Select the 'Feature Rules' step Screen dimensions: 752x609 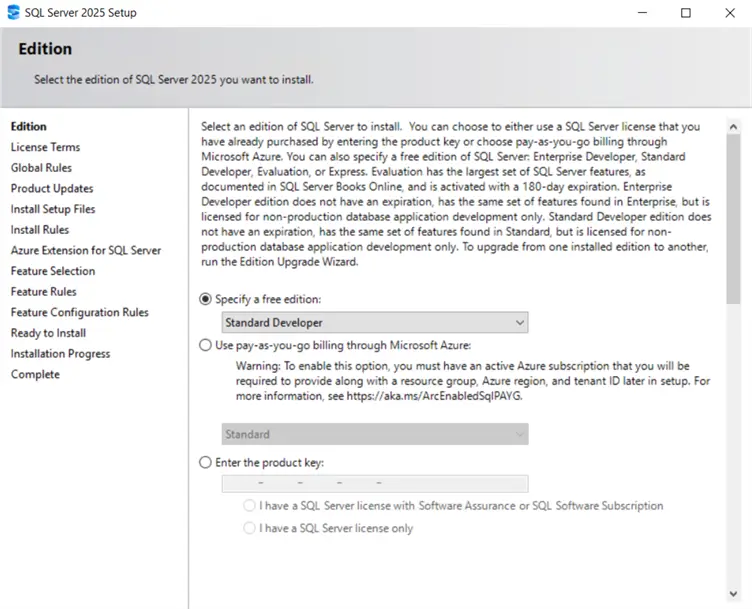44,292
